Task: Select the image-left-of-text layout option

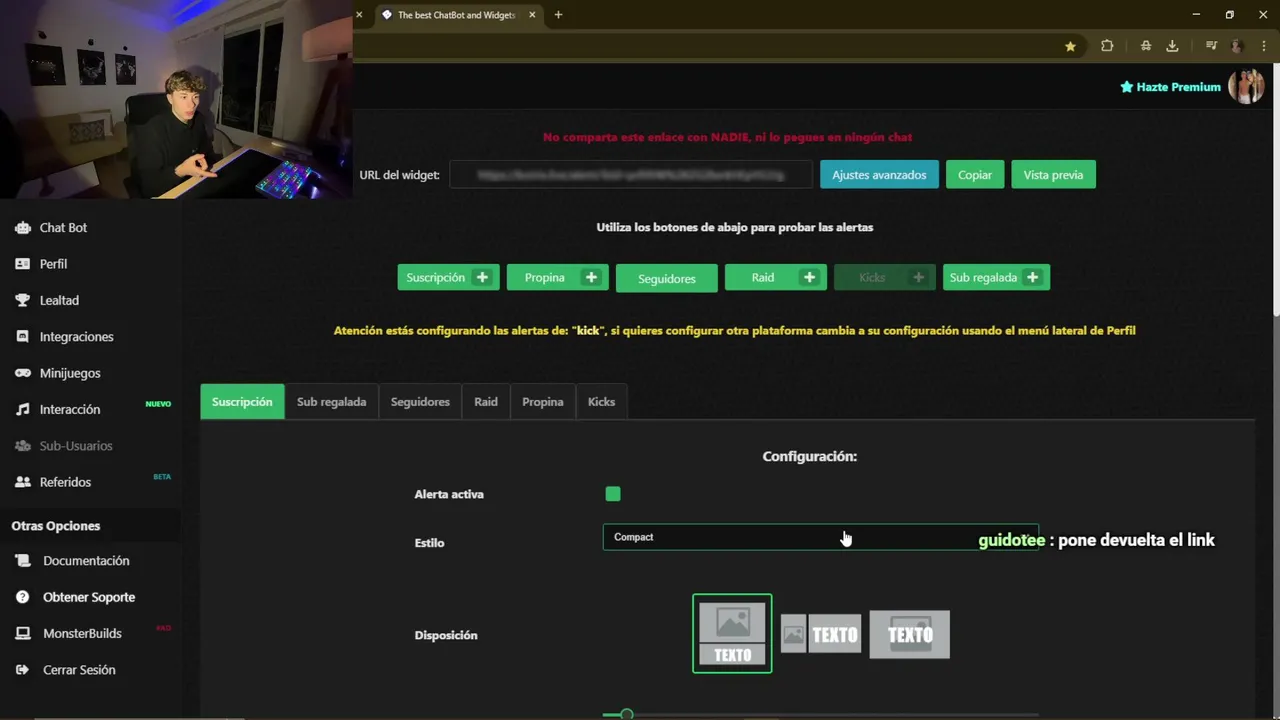Action: [x=821, y=634]
